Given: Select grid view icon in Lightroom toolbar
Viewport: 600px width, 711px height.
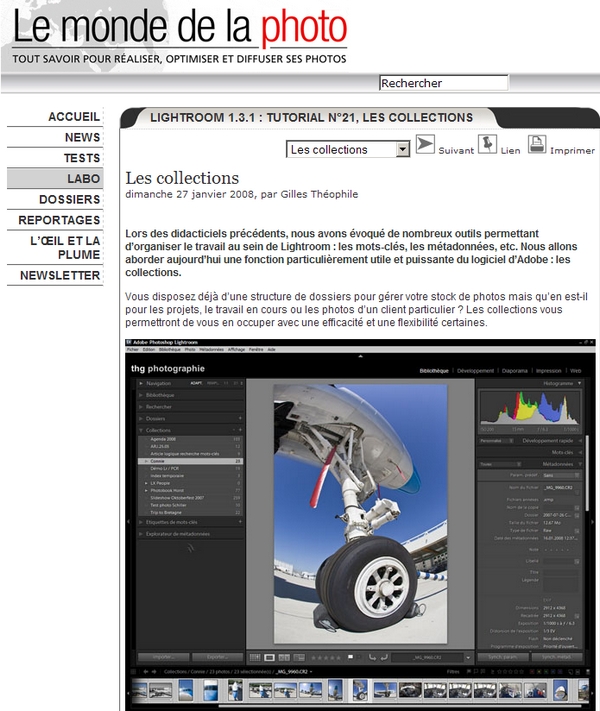Looking at the screenshot, I should 254,657.
